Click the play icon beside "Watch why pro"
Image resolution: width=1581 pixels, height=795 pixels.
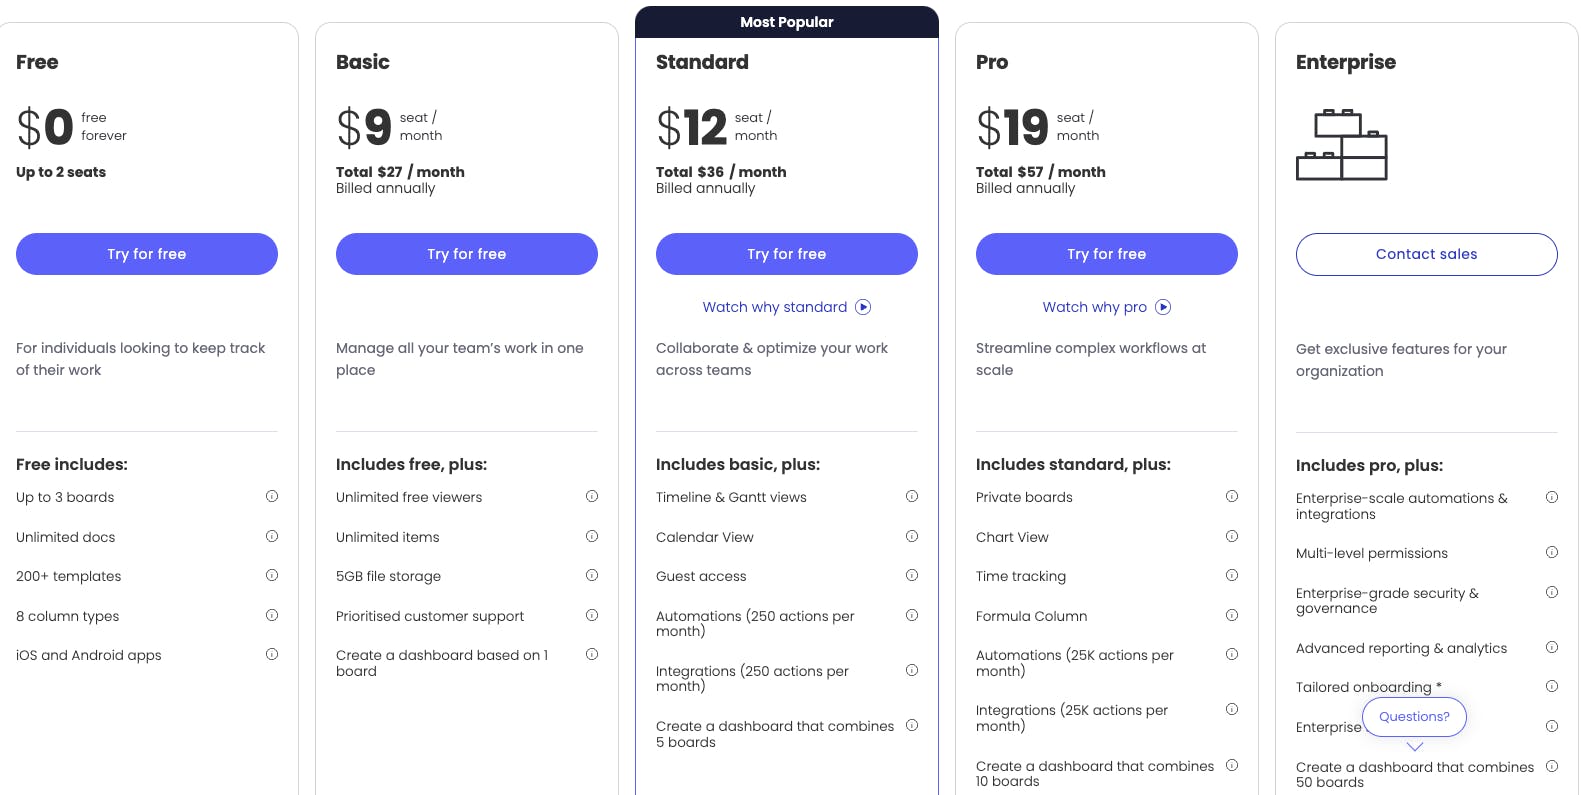coord(1163,307)
